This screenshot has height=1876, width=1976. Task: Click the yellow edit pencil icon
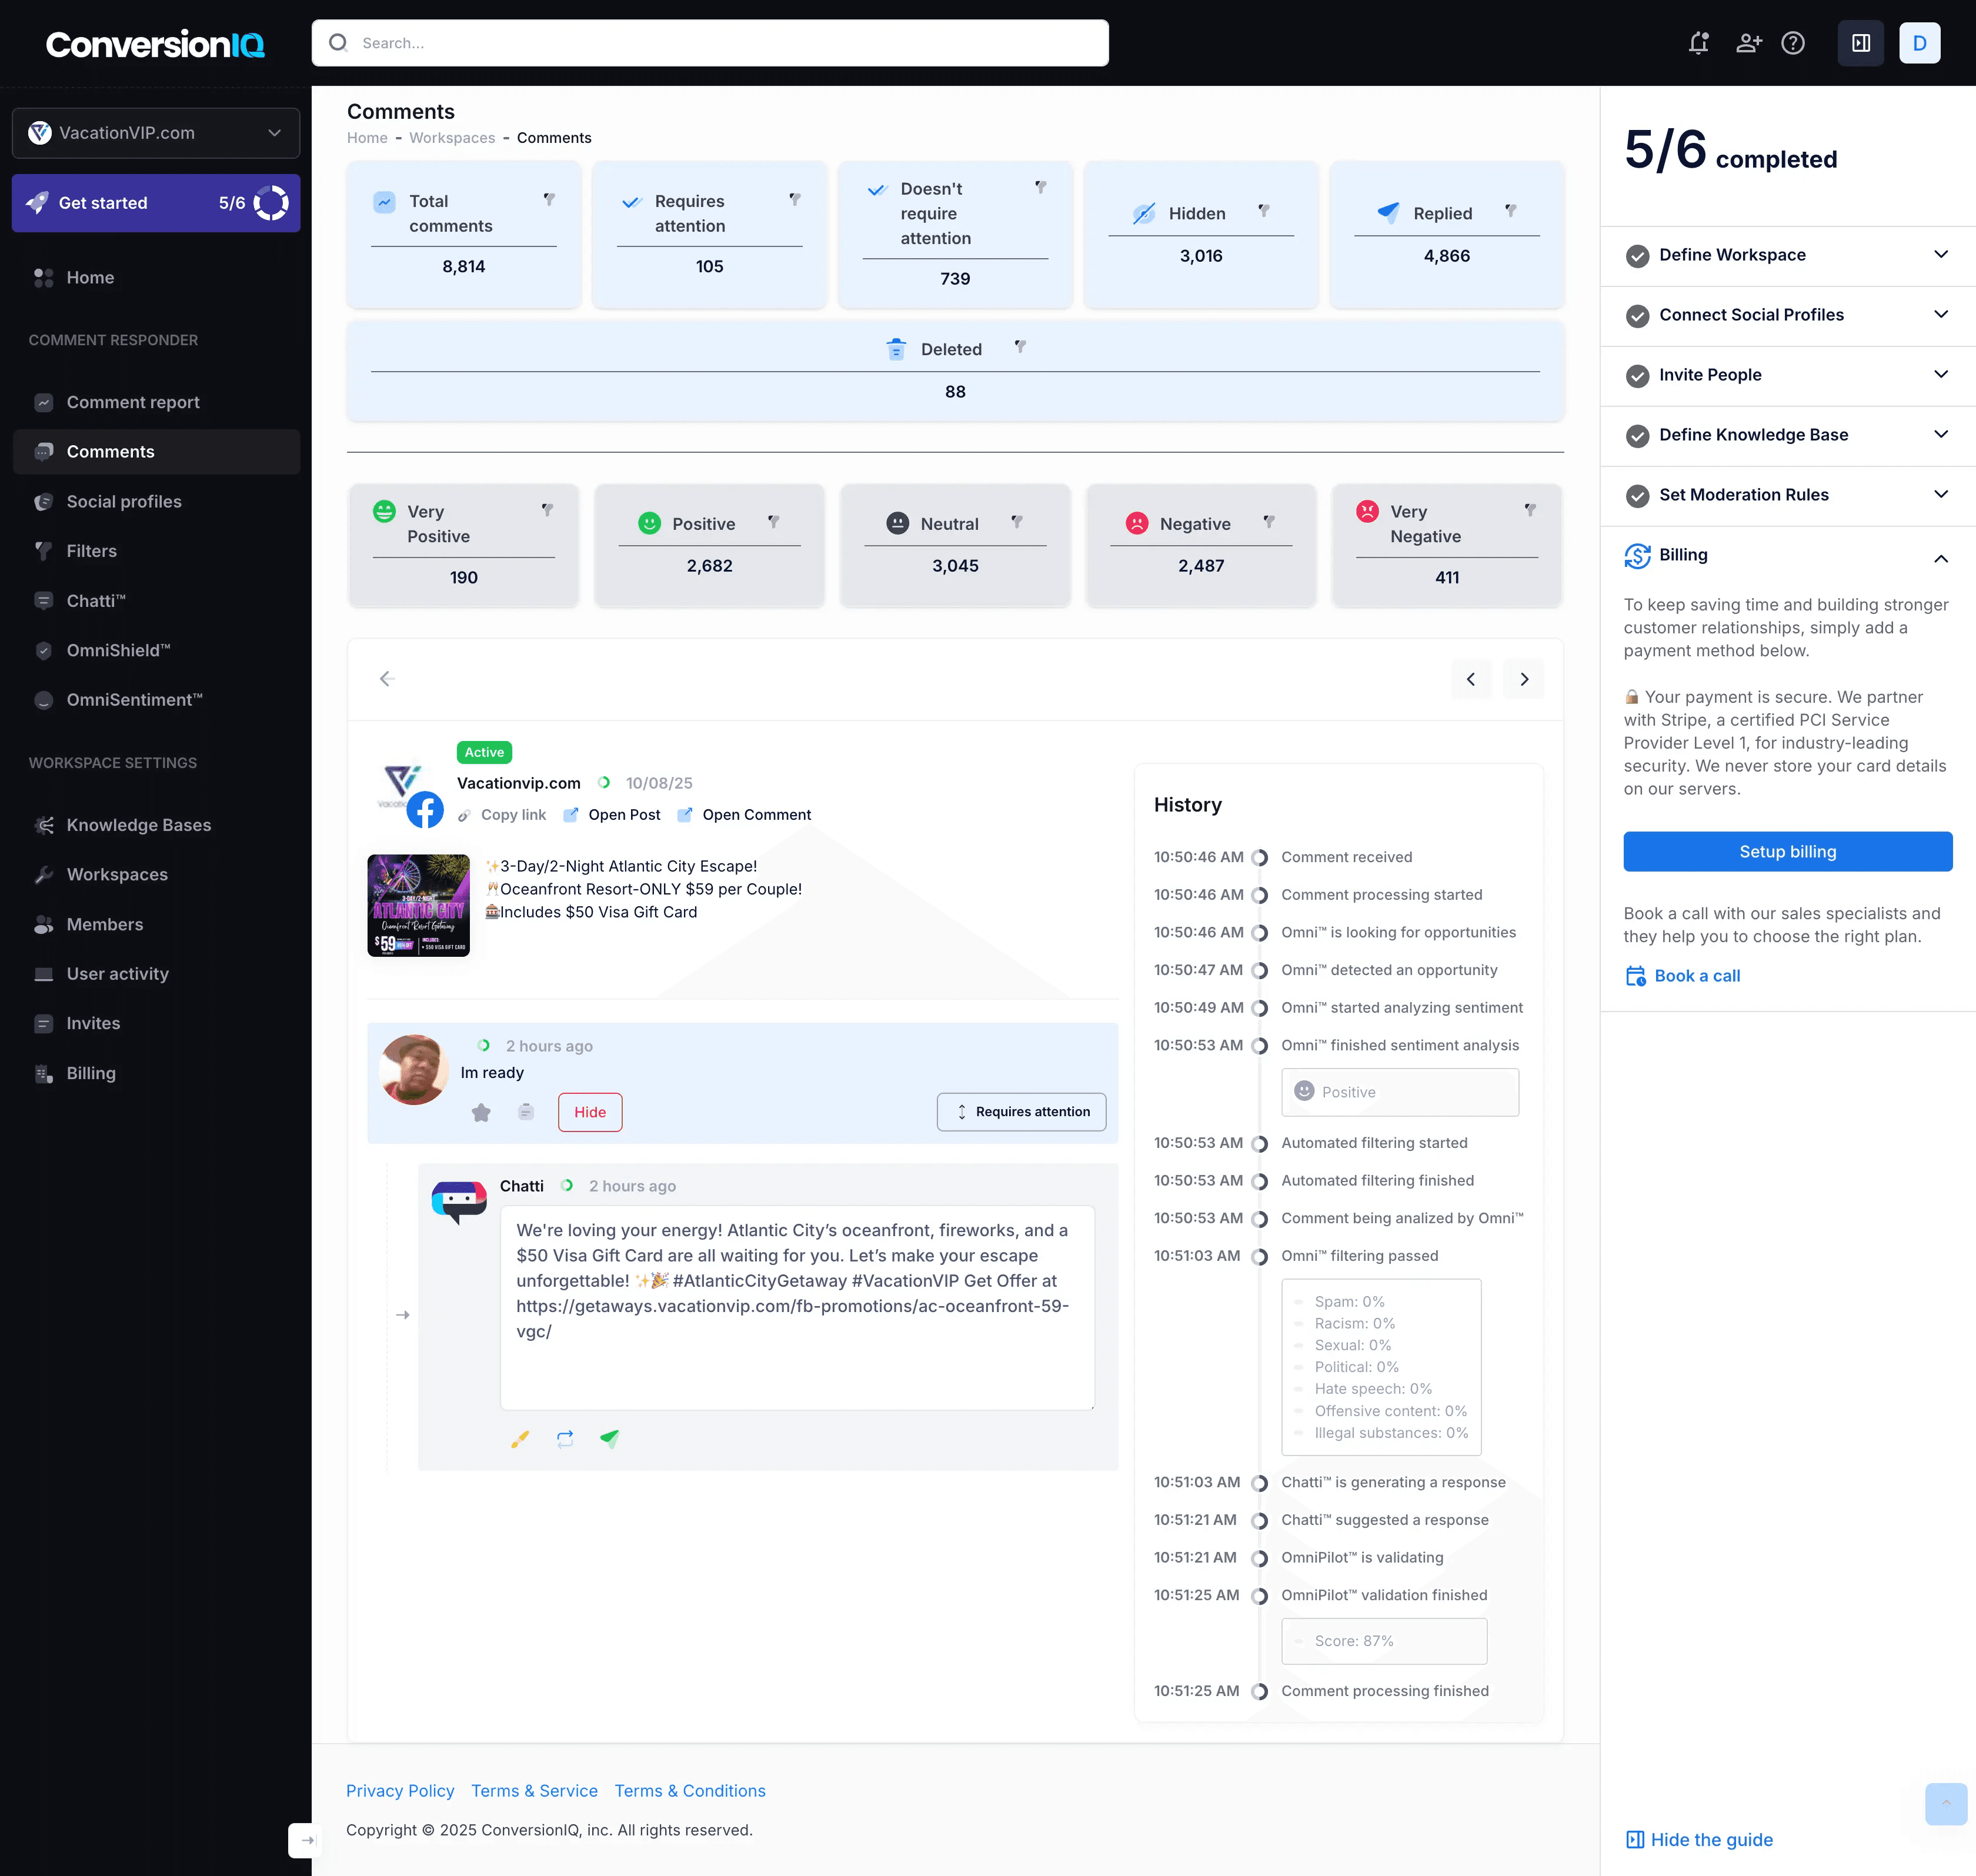coord(520,1438)
